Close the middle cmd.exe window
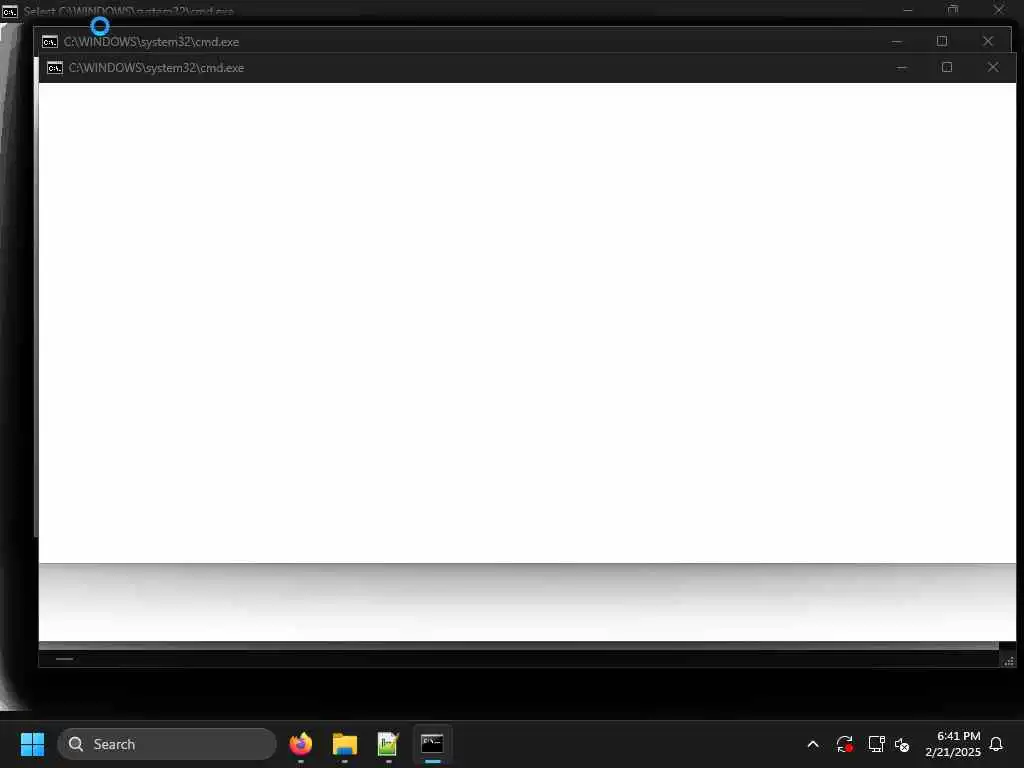The height and width of the screenshot is (768, 1024). point(988,41)
